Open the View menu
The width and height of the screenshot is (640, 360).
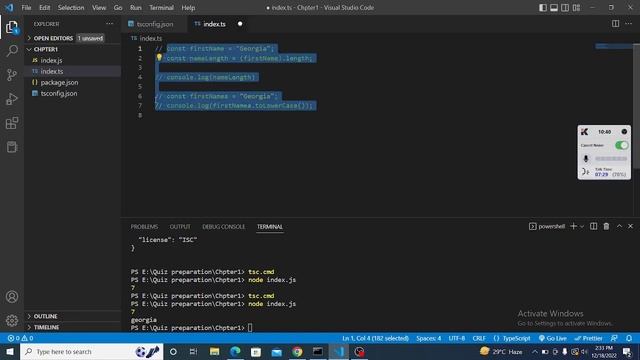click(99, 8)
